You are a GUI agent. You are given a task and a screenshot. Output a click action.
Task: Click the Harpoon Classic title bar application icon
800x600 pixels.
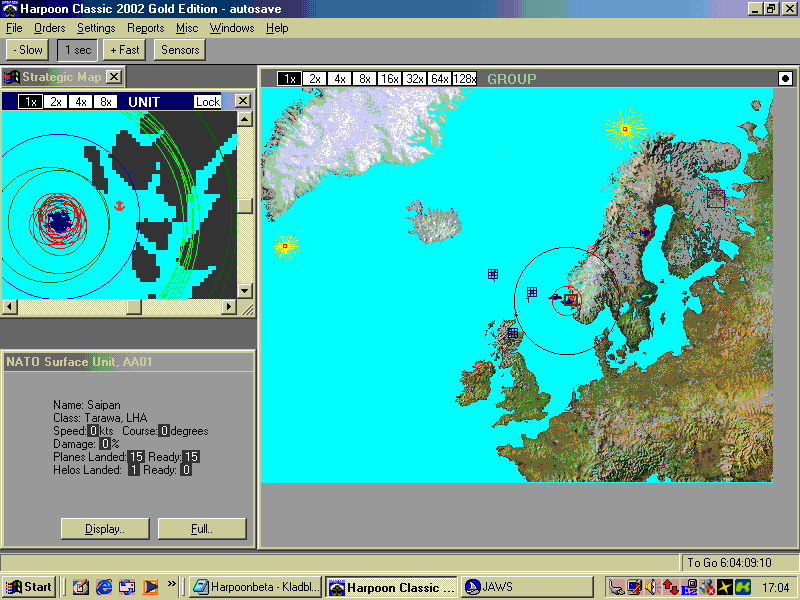(x=9, y=9)
